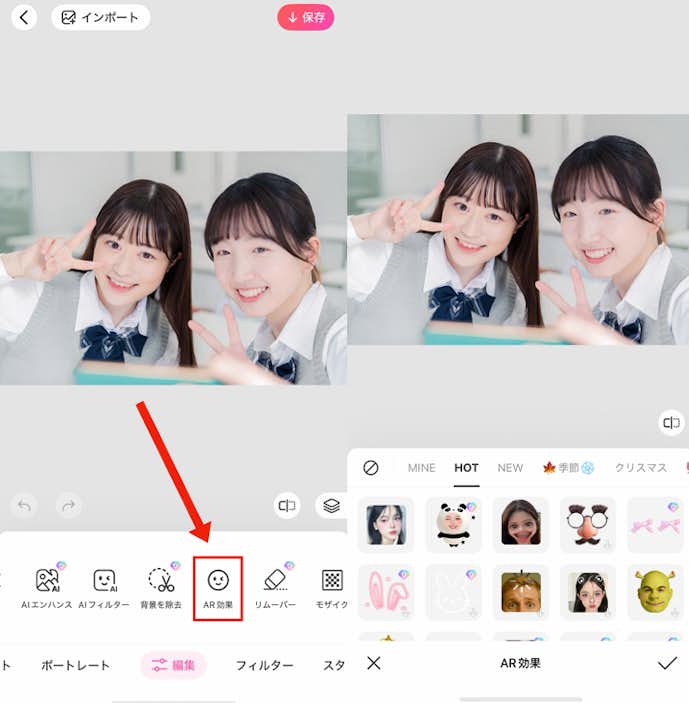This screenshot has height=703, width=689.
Task: Confirm AR effect with the checkmark
Action: coord(667,663)
